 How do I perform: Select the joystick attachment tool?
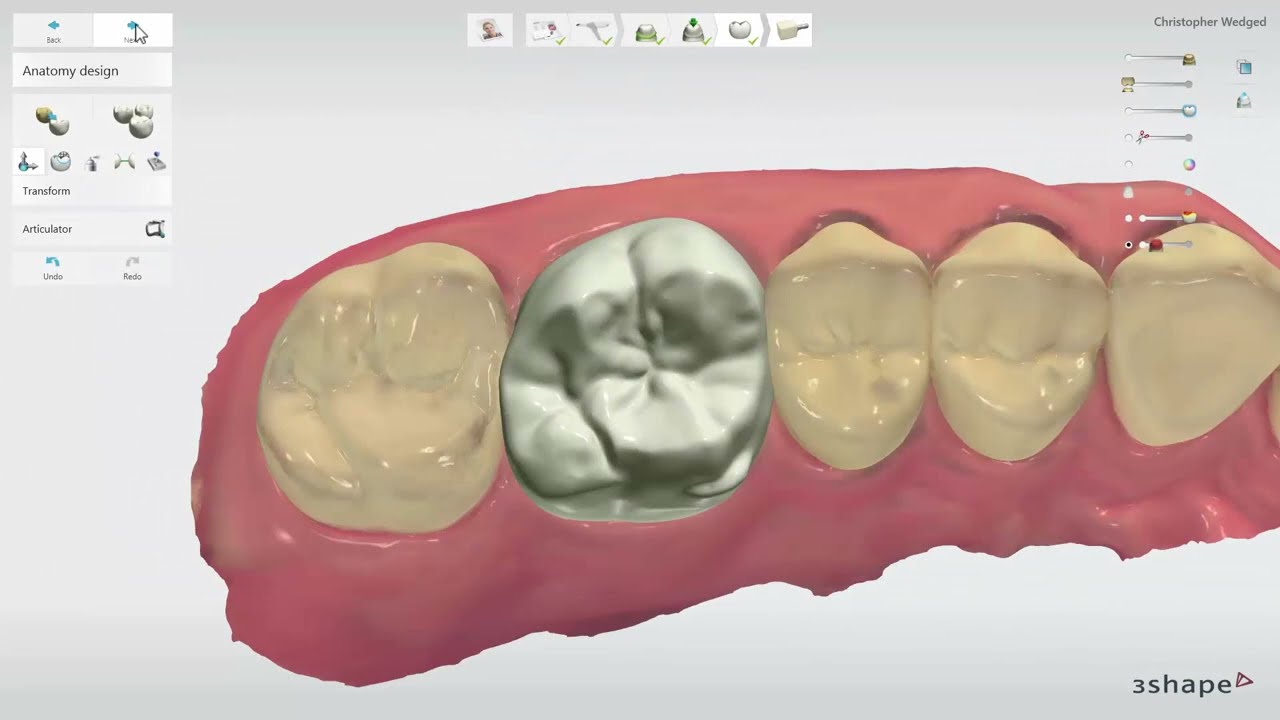[156, 162]
